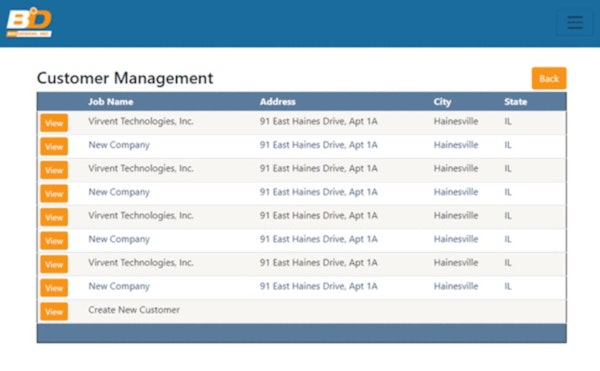Click View beside Create New Customer
This screenshot has height=371, width=600.
pyautogui.click(x=54, y=312)
